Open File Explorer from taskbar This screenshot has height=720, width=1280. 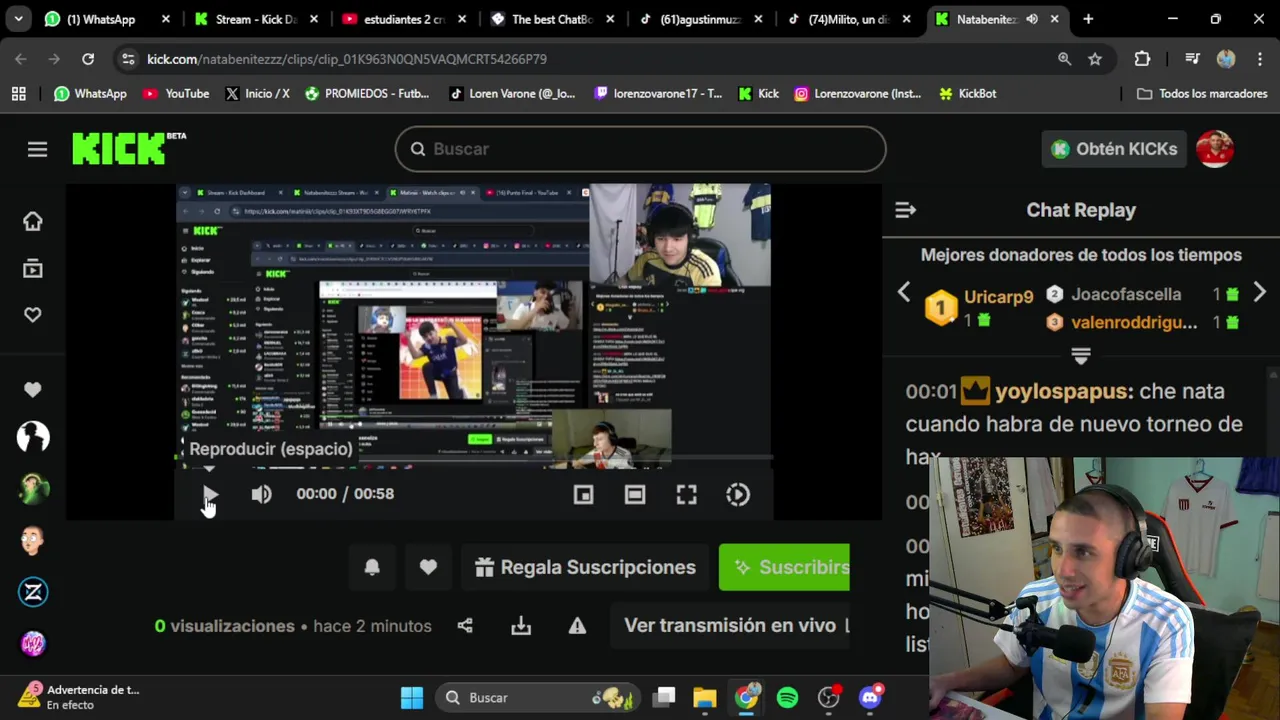(705, 697)
